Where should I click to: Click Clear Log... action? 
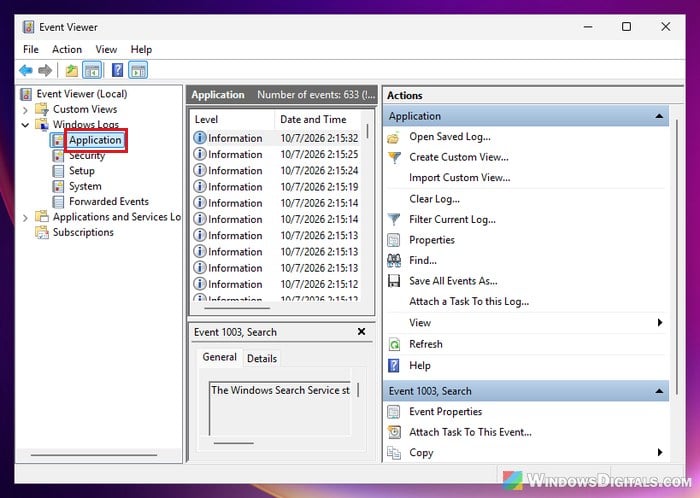[x=434, y=199]
